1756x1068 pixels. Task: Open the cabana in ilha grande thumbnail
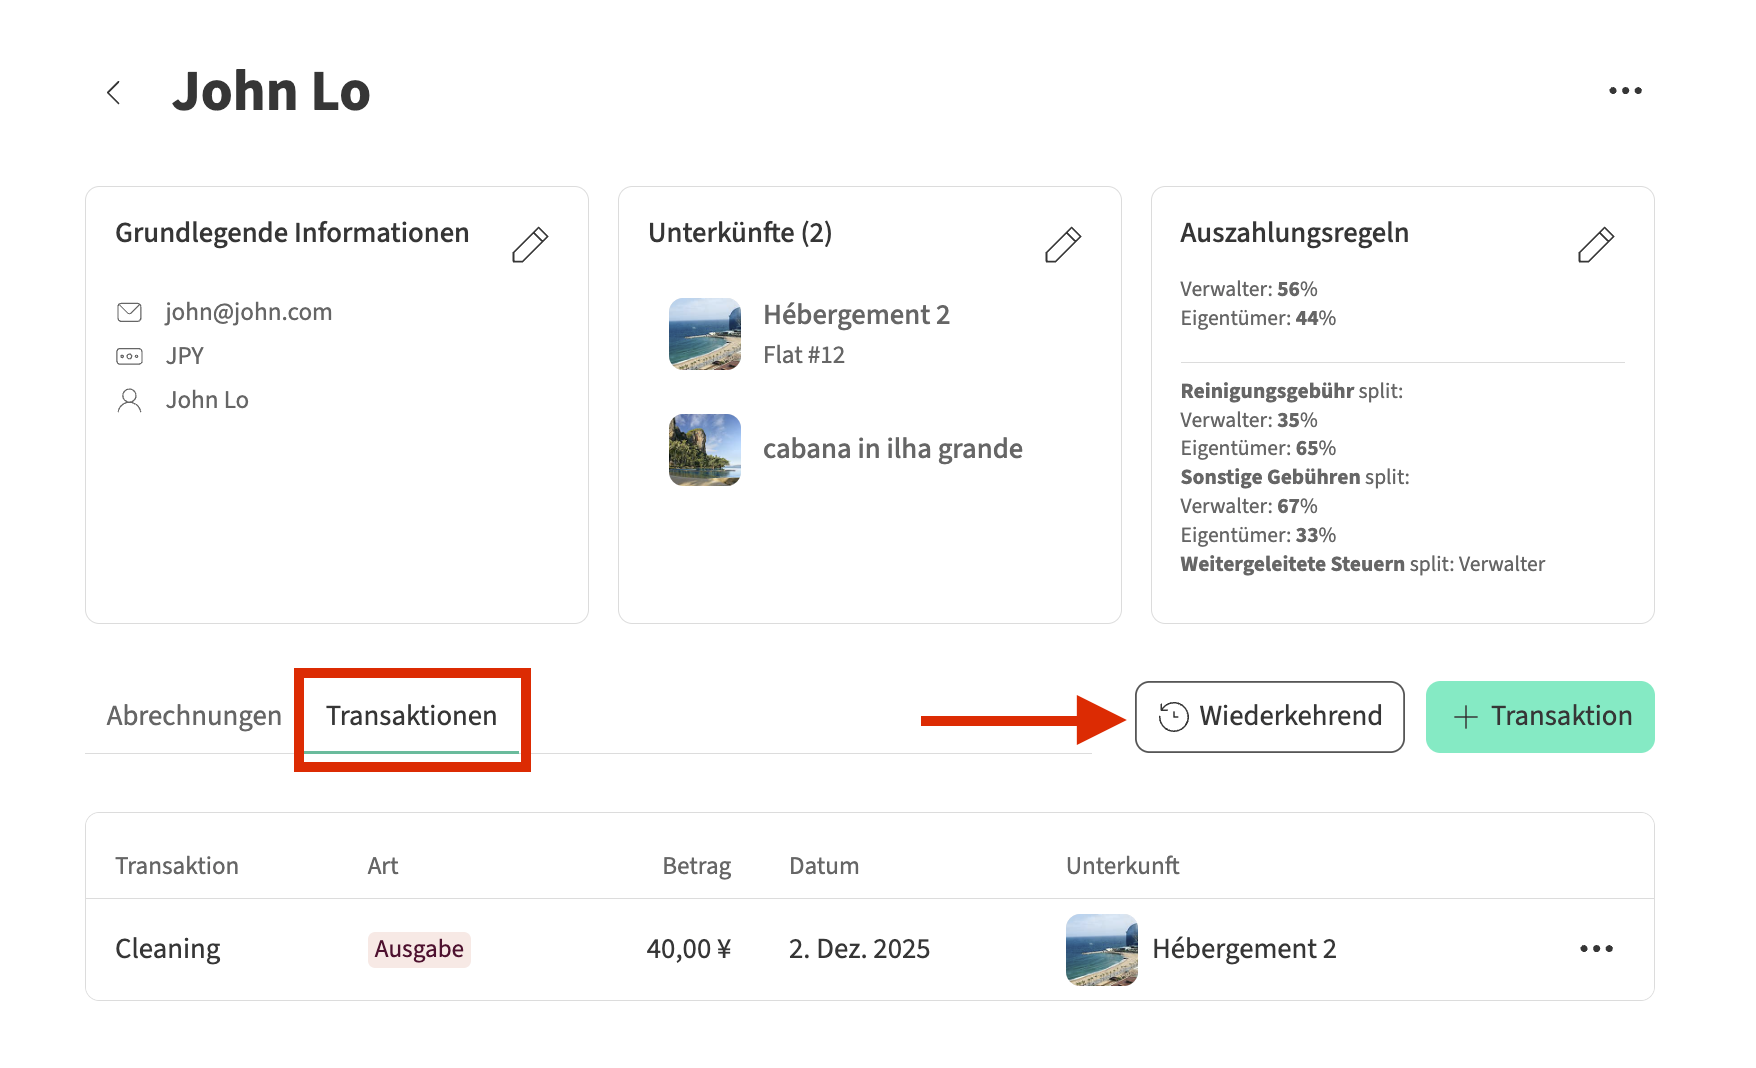click(705, 450)
